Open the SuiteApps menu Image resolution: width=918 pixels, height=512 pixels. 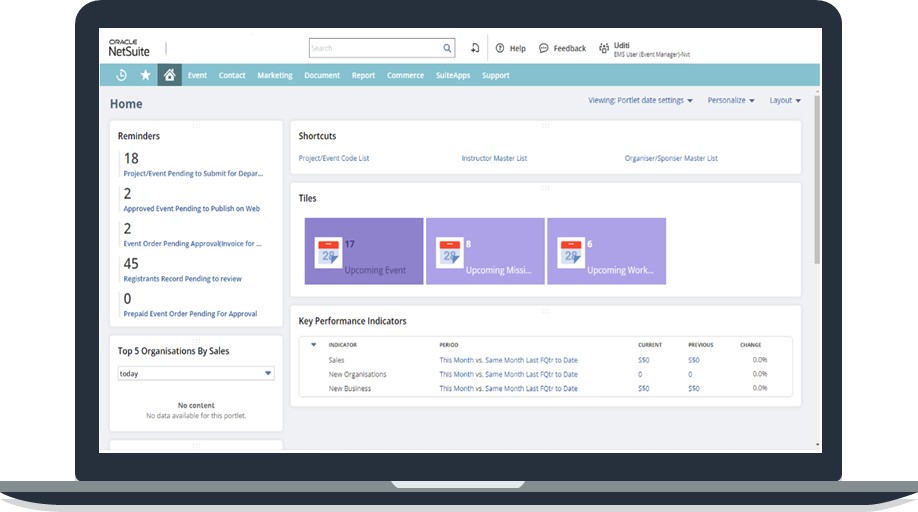pos(452,75)
